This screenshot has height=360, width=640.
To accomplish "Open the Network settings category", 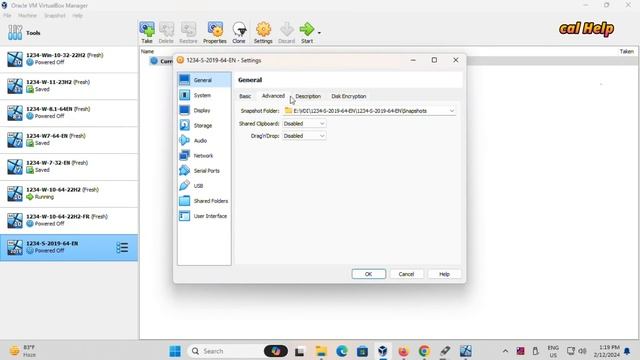I will pos(204,156).
